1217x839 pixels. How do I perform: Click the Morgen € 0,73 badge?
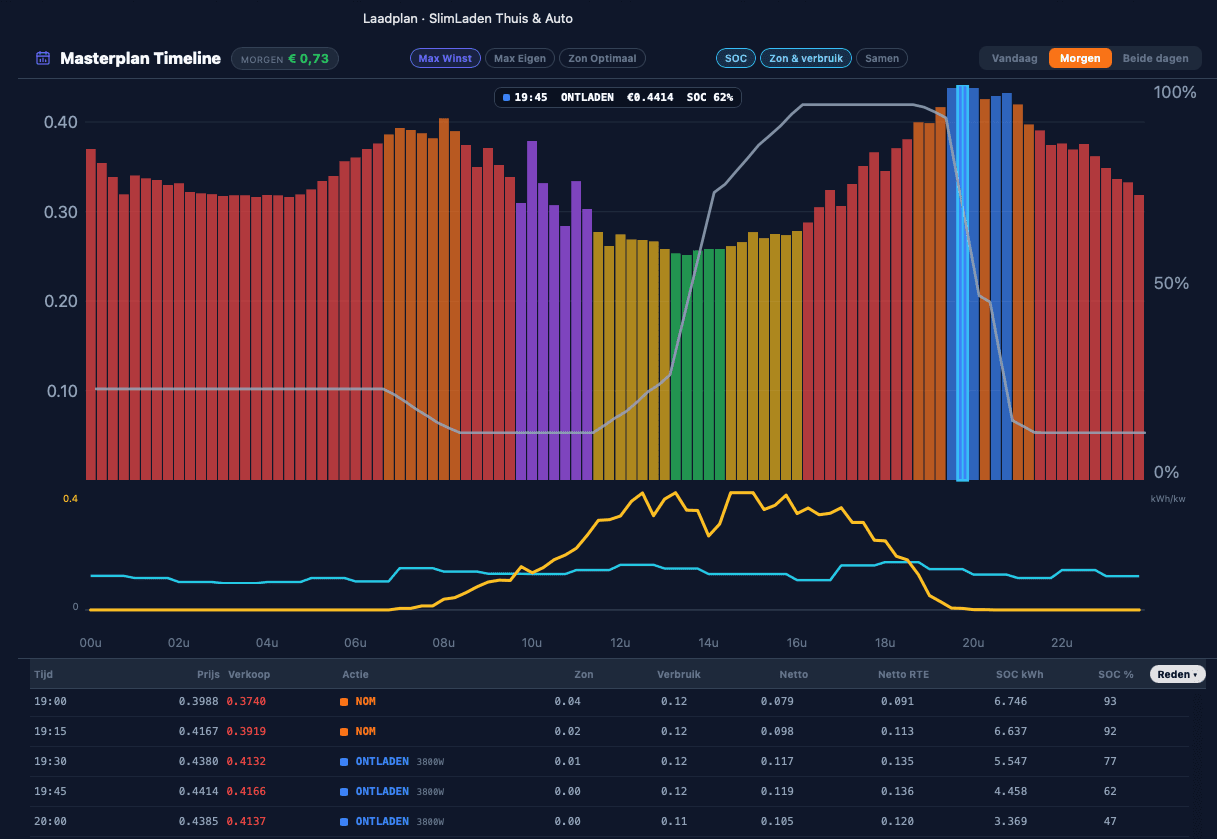coord(285,59)
